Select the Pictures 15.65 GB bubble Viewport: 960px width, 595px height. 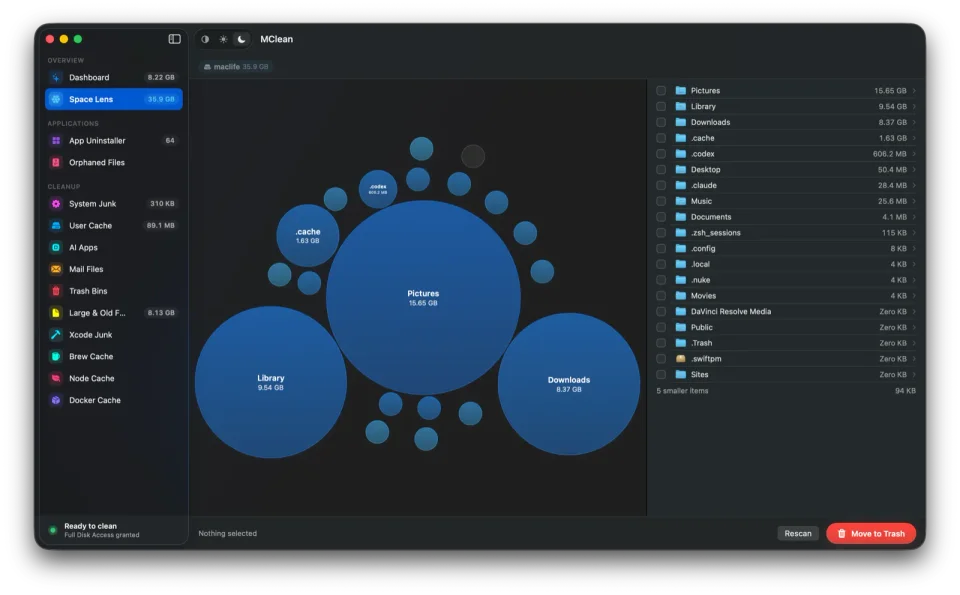point(423,298)
